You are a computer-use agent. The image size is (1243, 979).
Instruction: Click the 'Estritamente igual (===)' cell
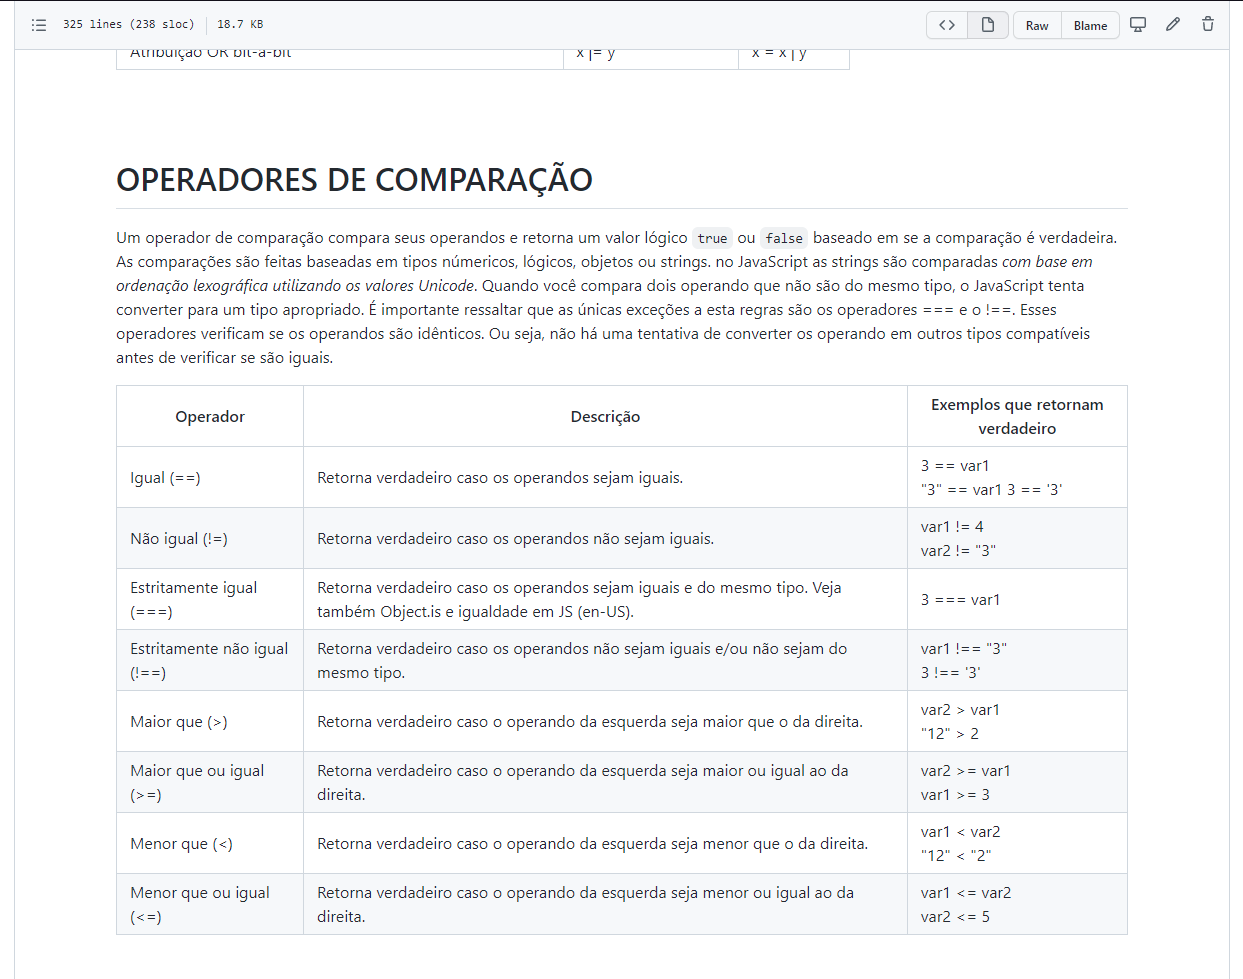[x=210, y=600]
